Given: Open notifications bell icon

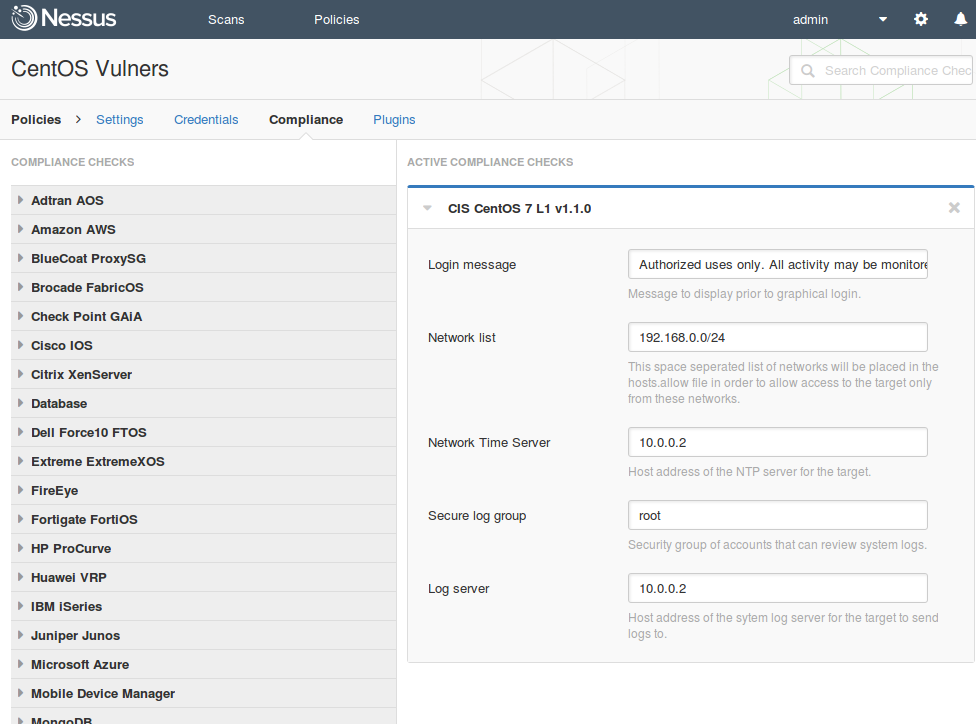Looking at the screenshot, I should pos(960,19).
